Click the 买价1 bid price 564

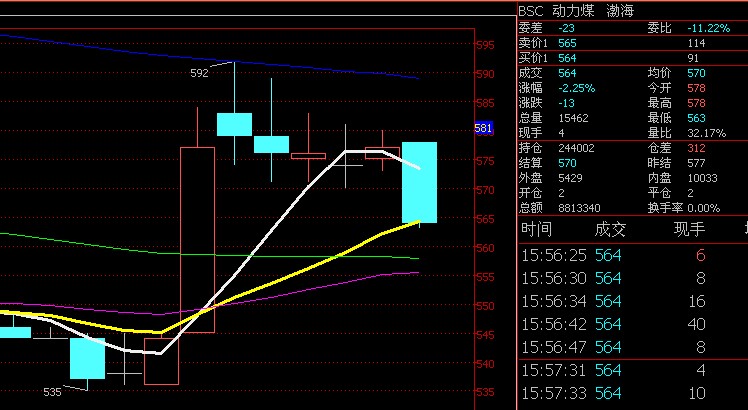click(x=567, y=58)
